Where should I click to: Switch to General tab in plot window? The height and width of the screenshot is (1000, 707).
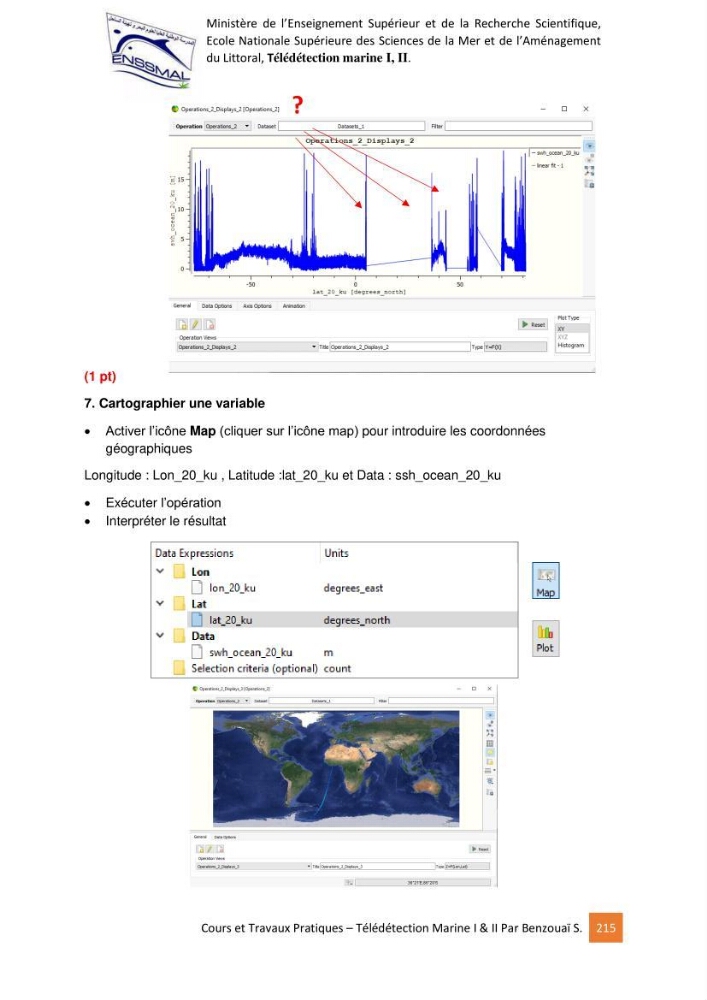(182, 306)
